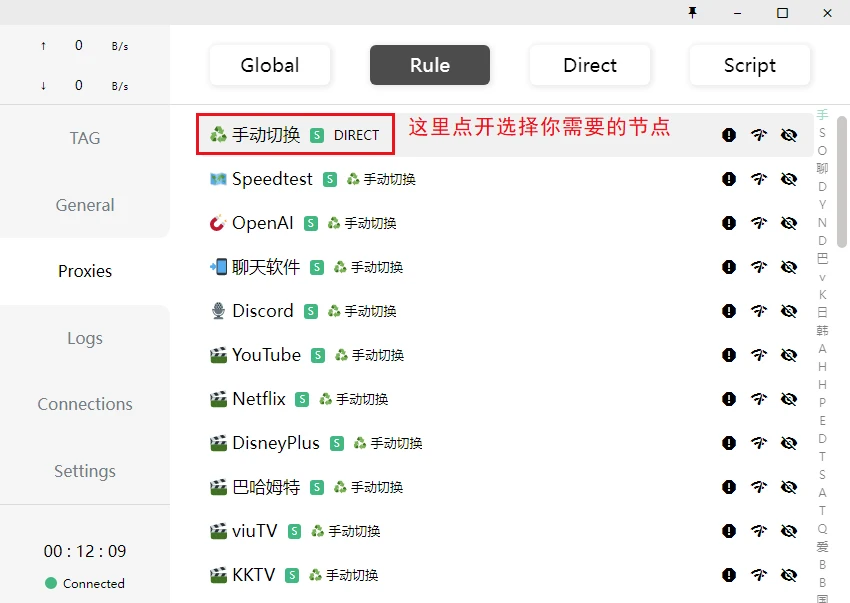Click the proxy list vertical scrollbar
850x603 pixels.
[x=841, y=182]
